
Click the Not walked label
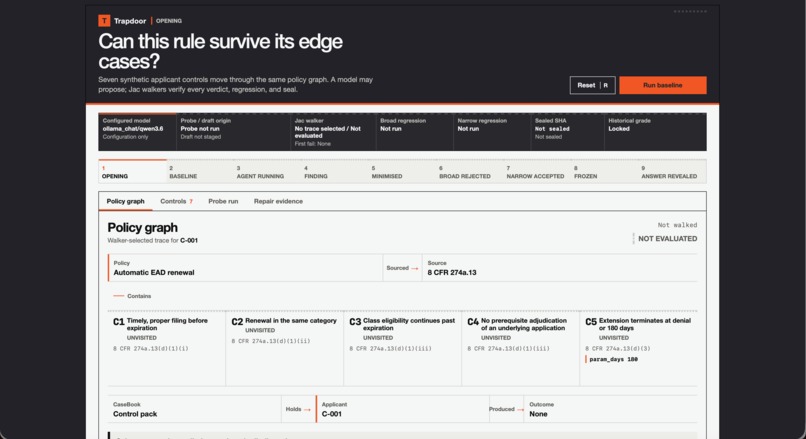(x=677, y=225)
